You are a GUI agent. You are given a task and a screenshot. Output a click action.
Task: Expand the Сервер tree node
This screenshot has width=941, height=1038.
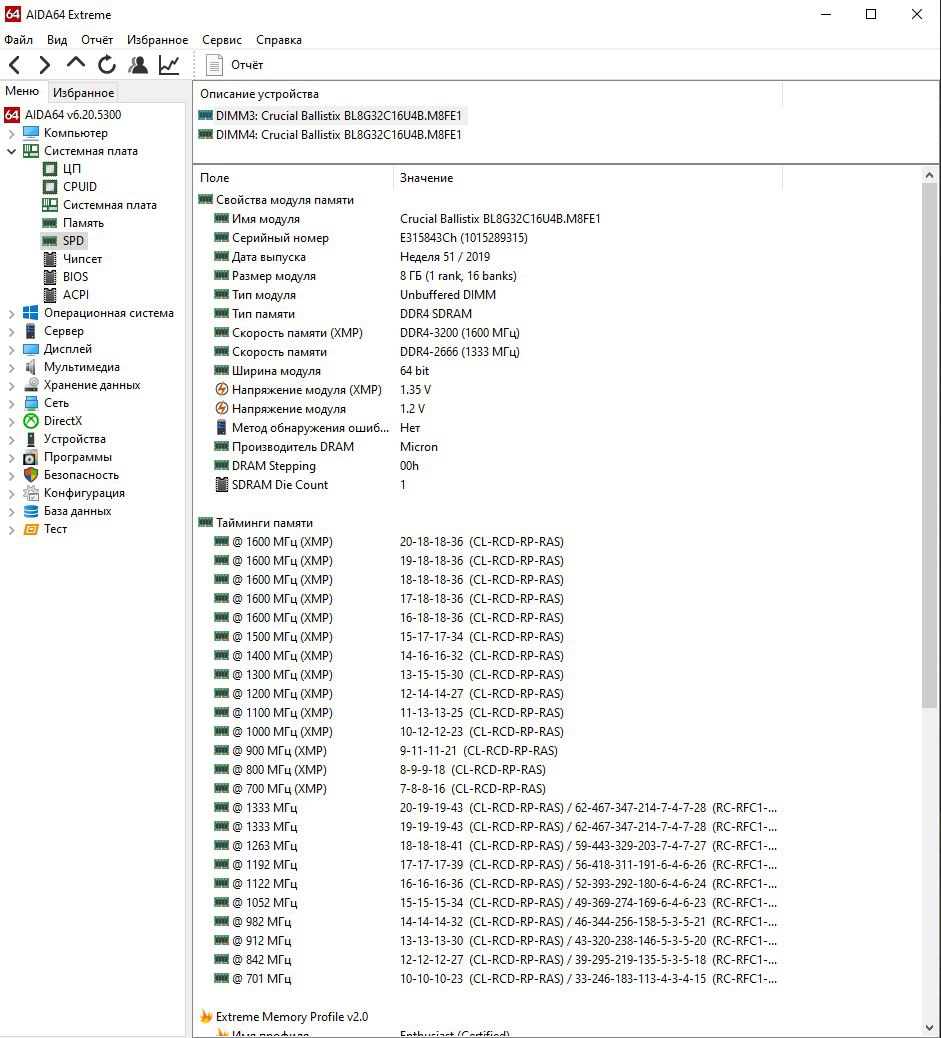tap(11, 331)
